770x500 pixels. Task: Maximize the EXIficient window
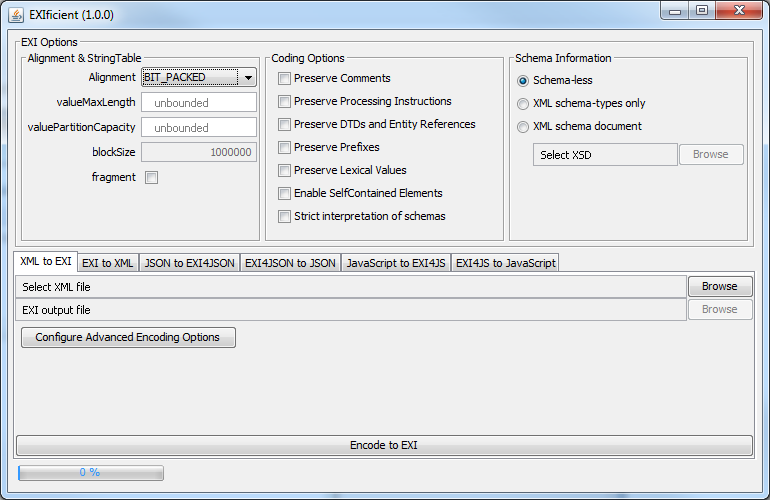pos(702,11)
